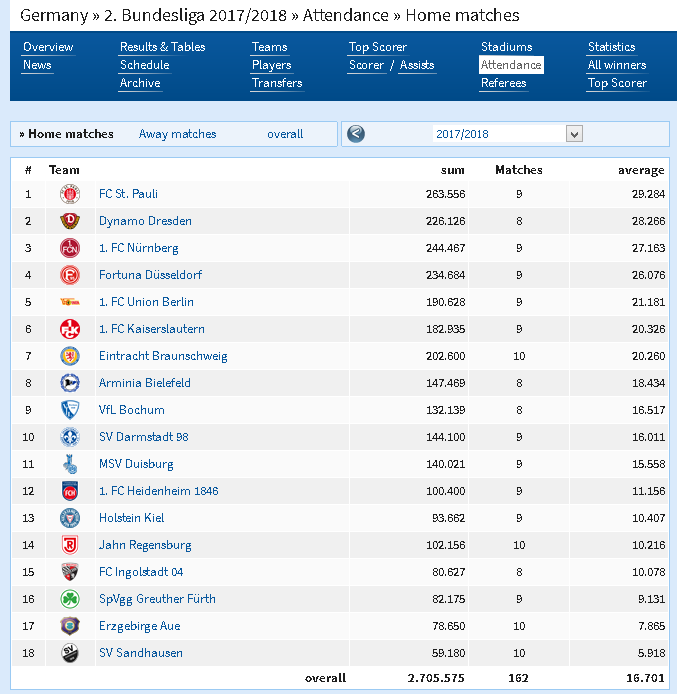The width and height of the screenshot is (677, 694).
Task: Open the Stadiums page
Action: tap(507, 47)
